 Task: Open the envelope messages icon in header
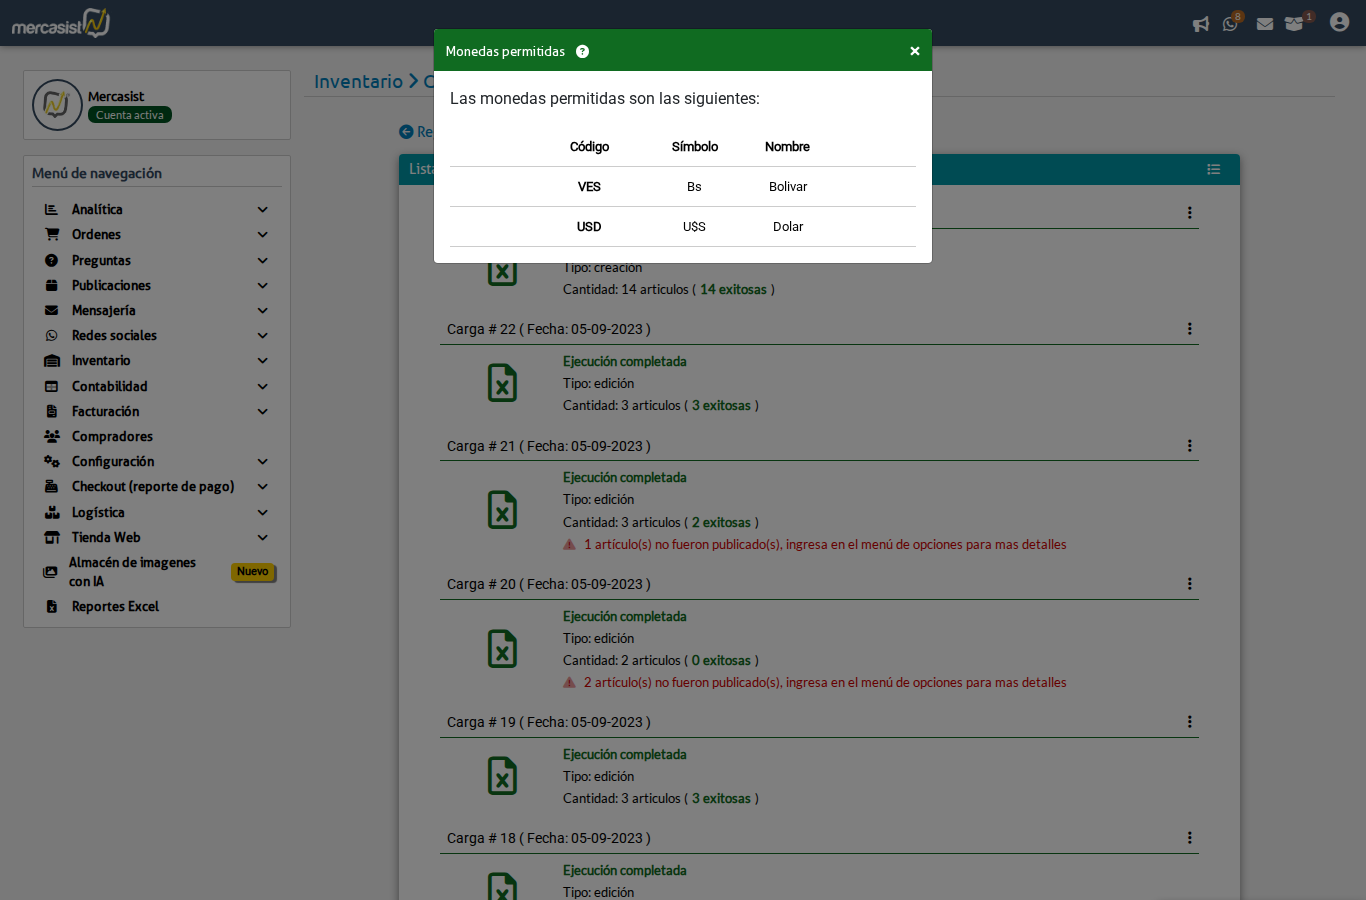point(1265,24)
